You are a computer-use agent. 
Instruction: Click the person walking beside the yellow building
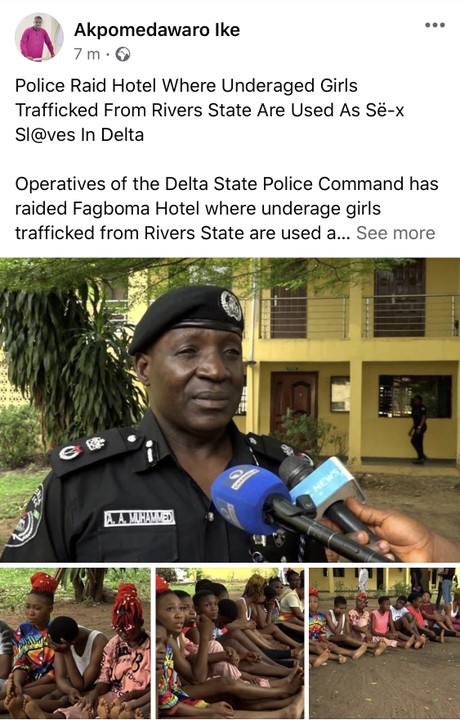[x=418, y=429]
